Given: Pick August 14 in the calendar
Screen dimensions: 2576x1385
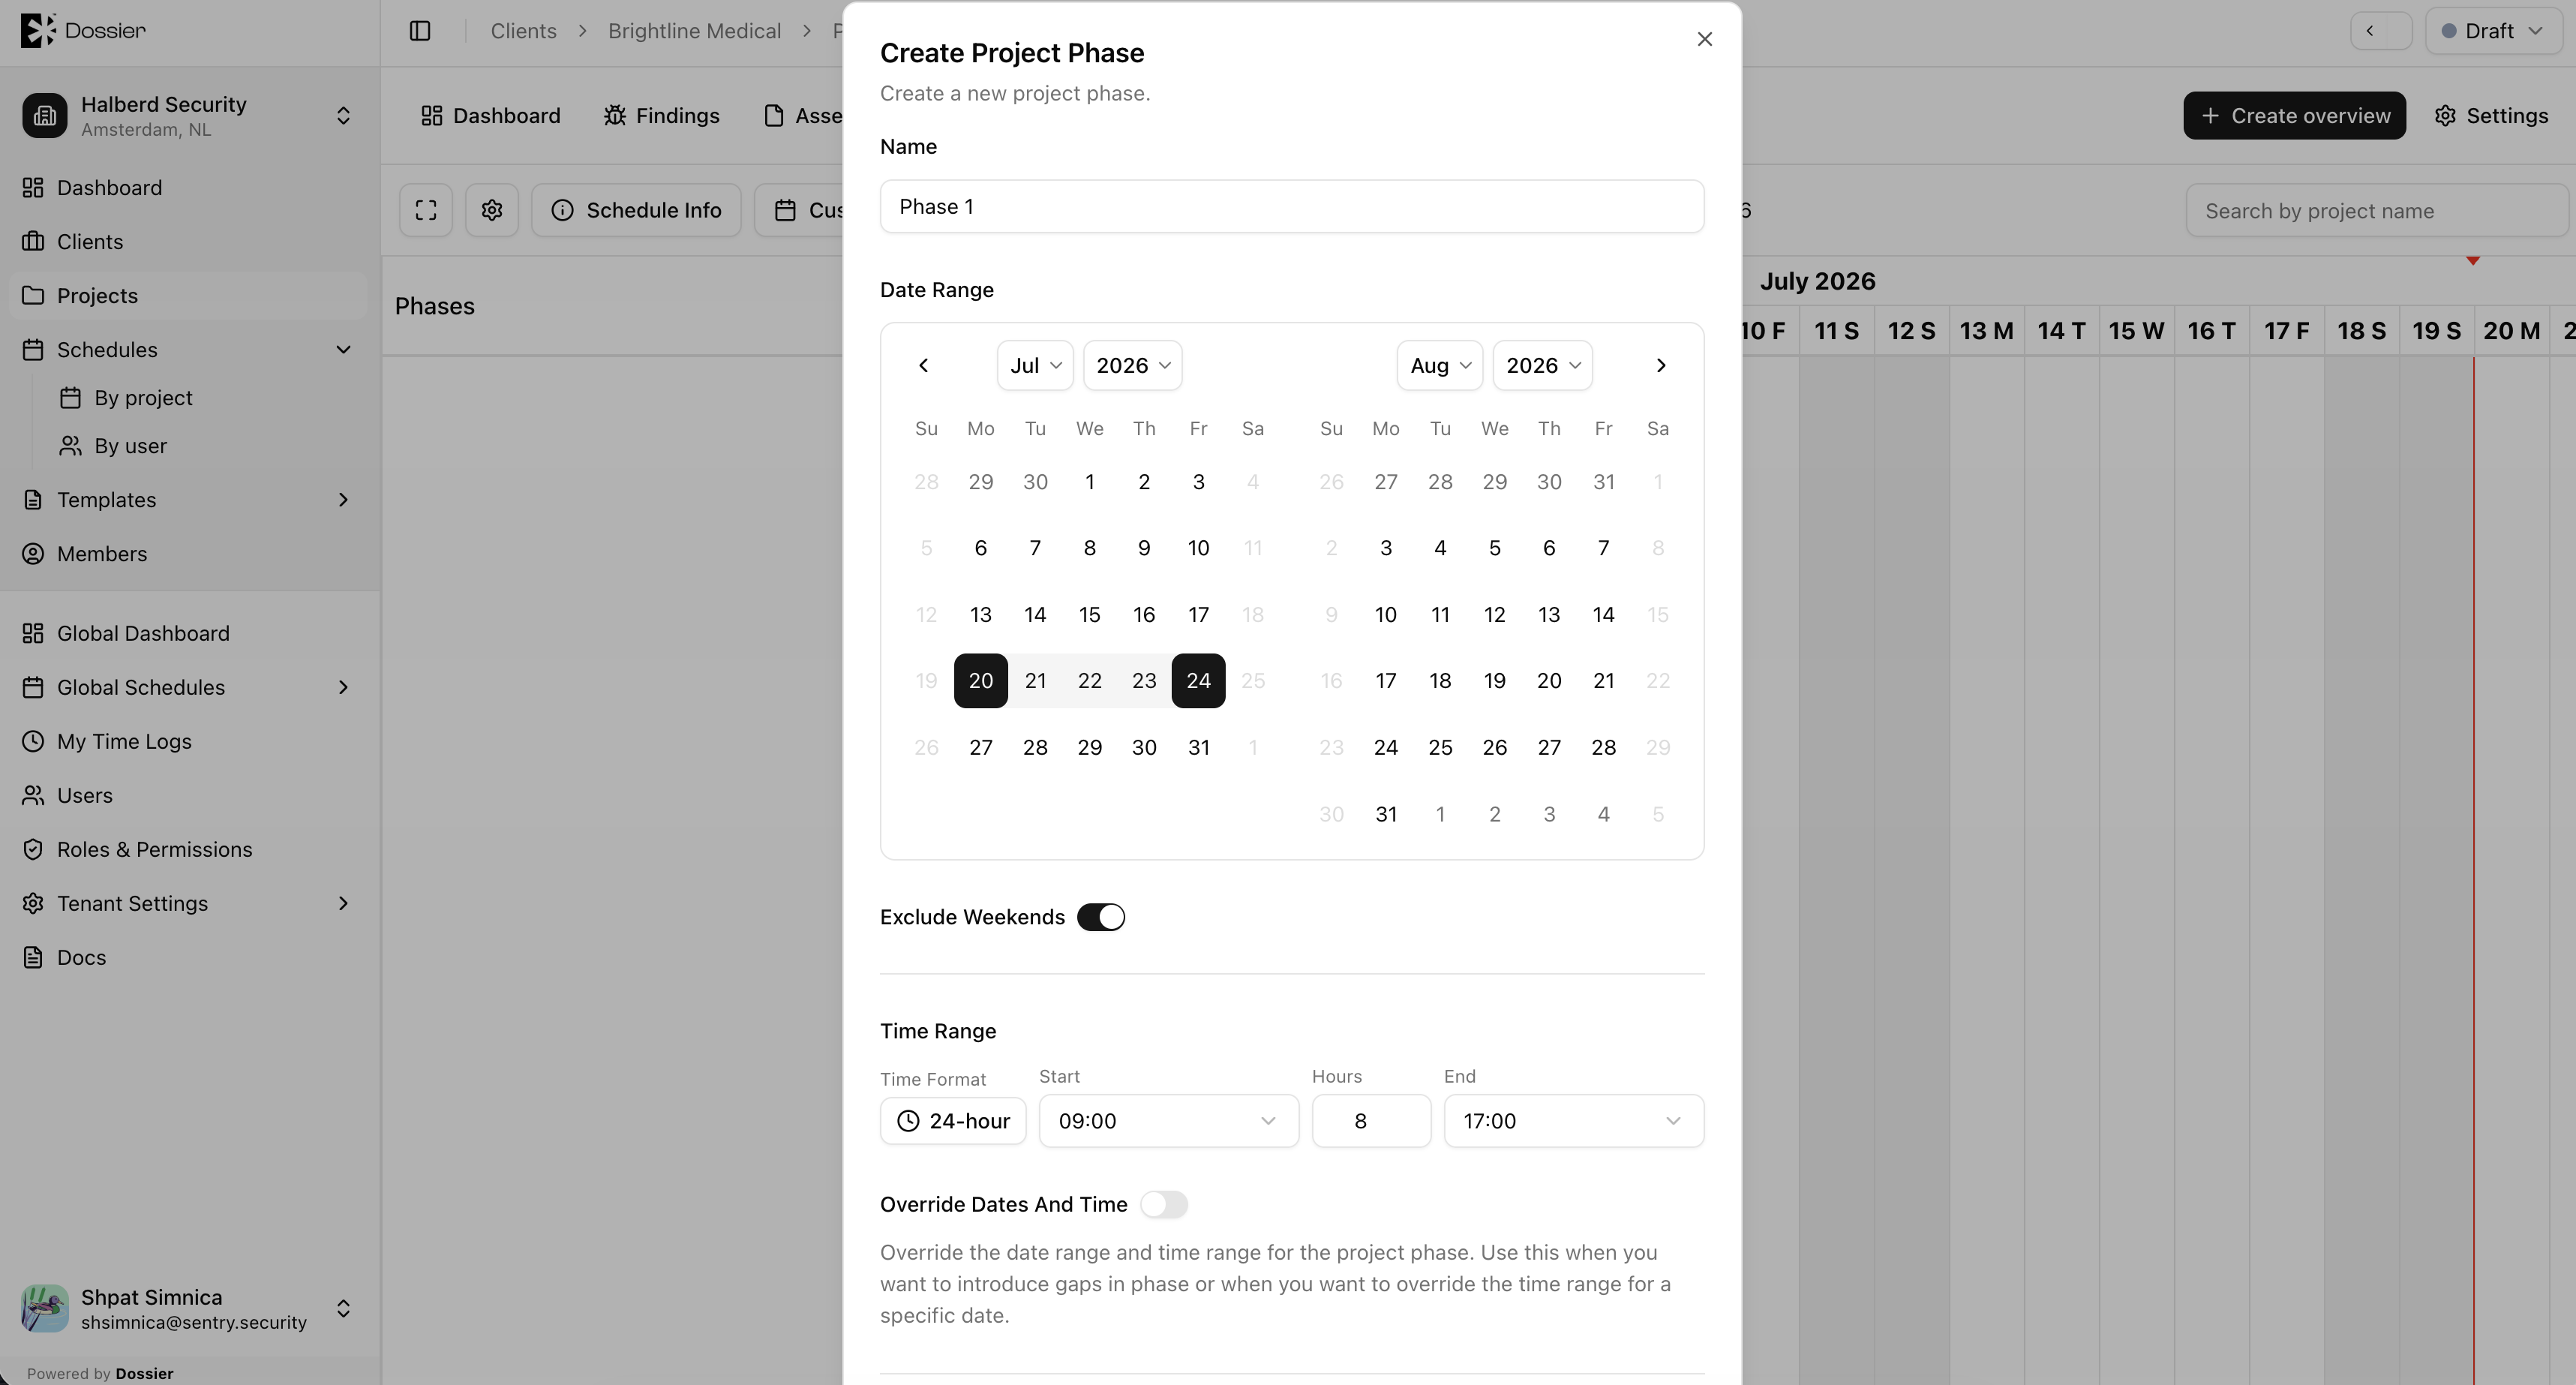Looking at the screenshot, I should 1603,614.
